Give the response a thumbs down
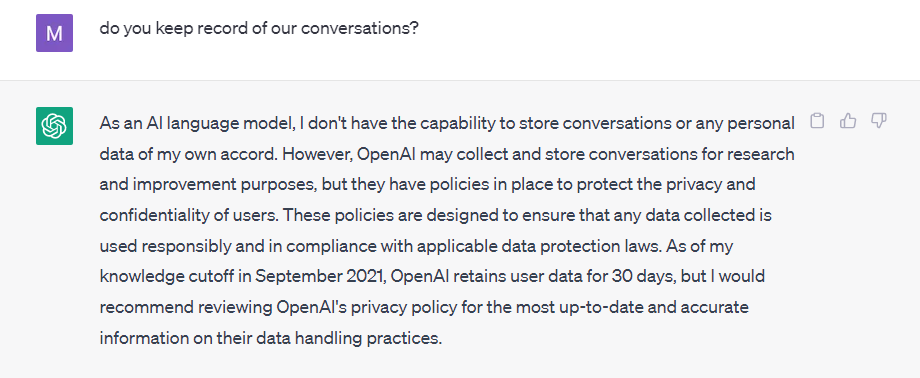 878,121
